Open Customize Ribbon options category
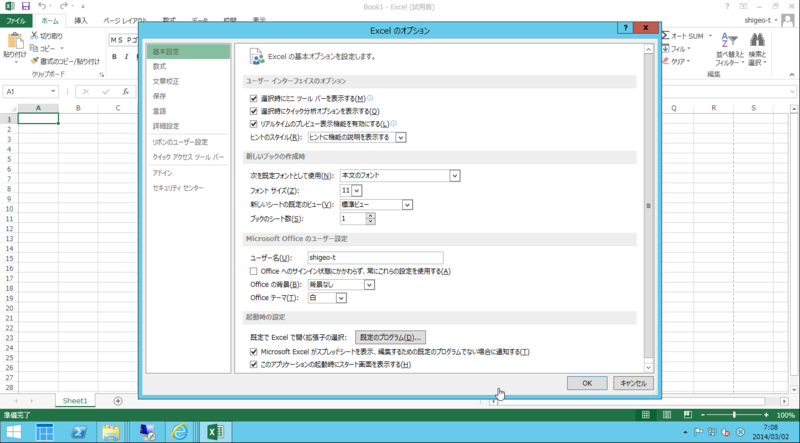This screenshot has width=800, height=443. (188, 142)
